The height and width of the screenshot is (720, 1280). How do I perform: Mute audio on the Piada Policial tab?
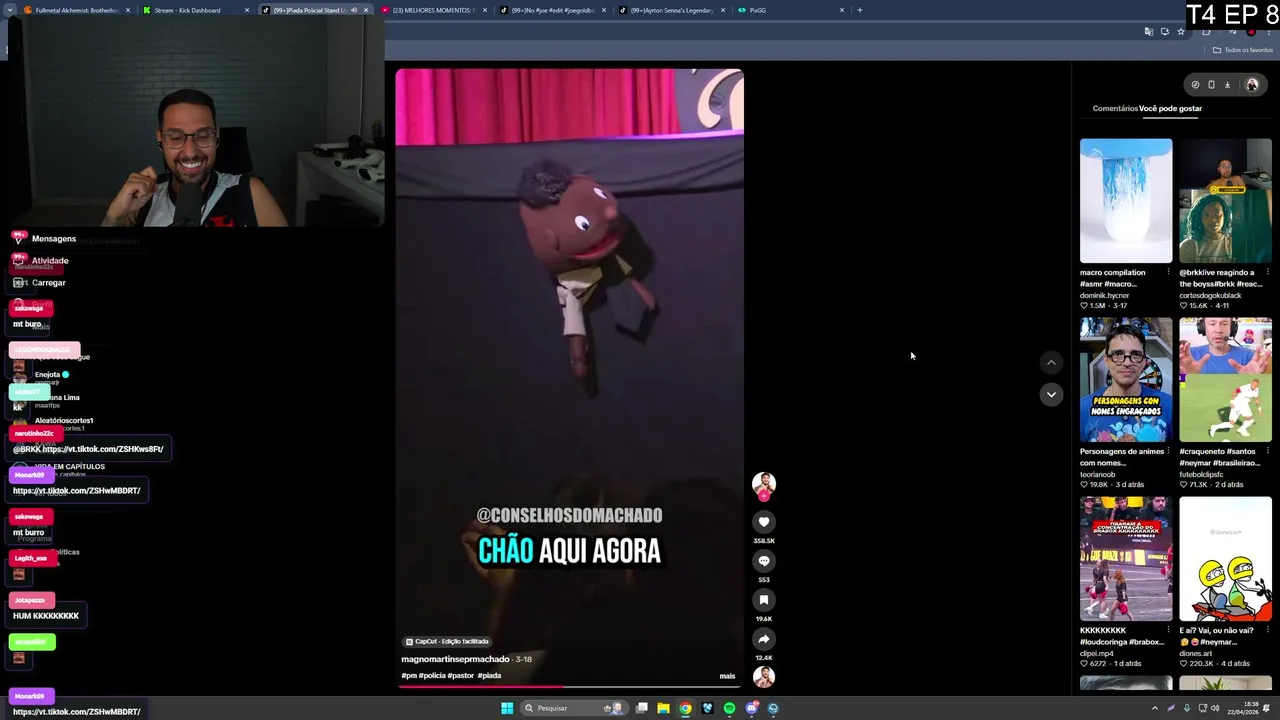click(354, 10)
